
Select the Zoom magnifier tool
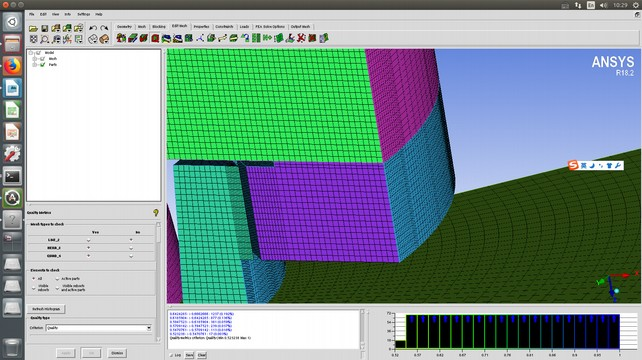point(45,39)
